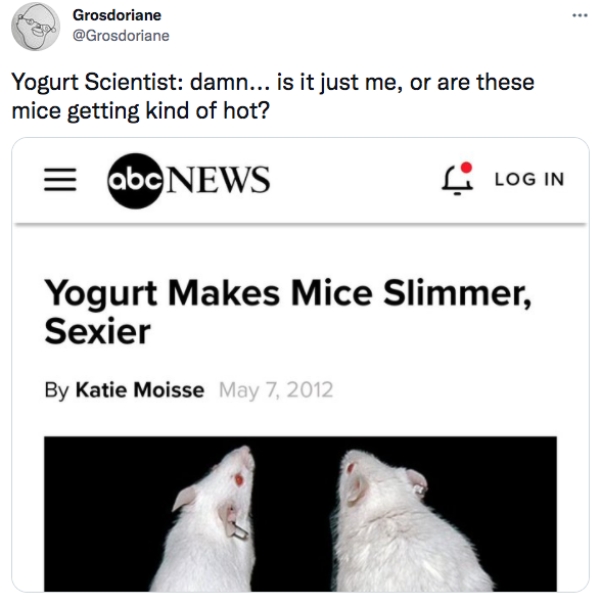Open author Katie Moisse's page

click(x=138, y=389)
